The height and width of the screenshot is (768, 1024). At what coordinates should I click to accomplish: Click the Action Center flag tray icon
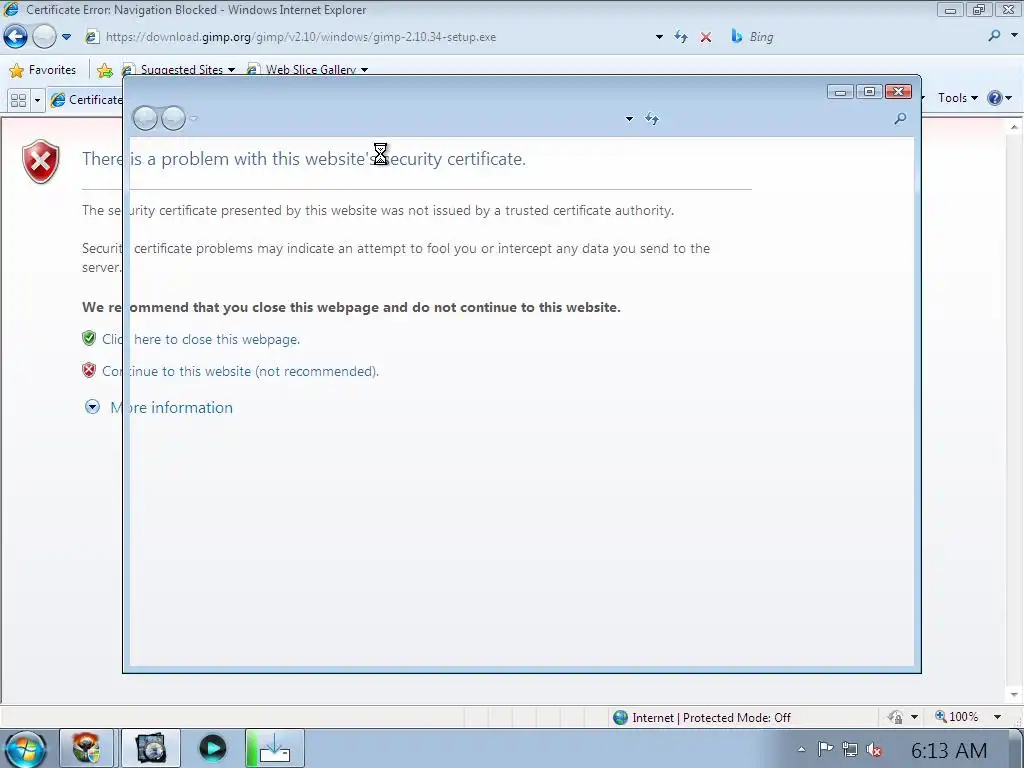click(825, 748)
